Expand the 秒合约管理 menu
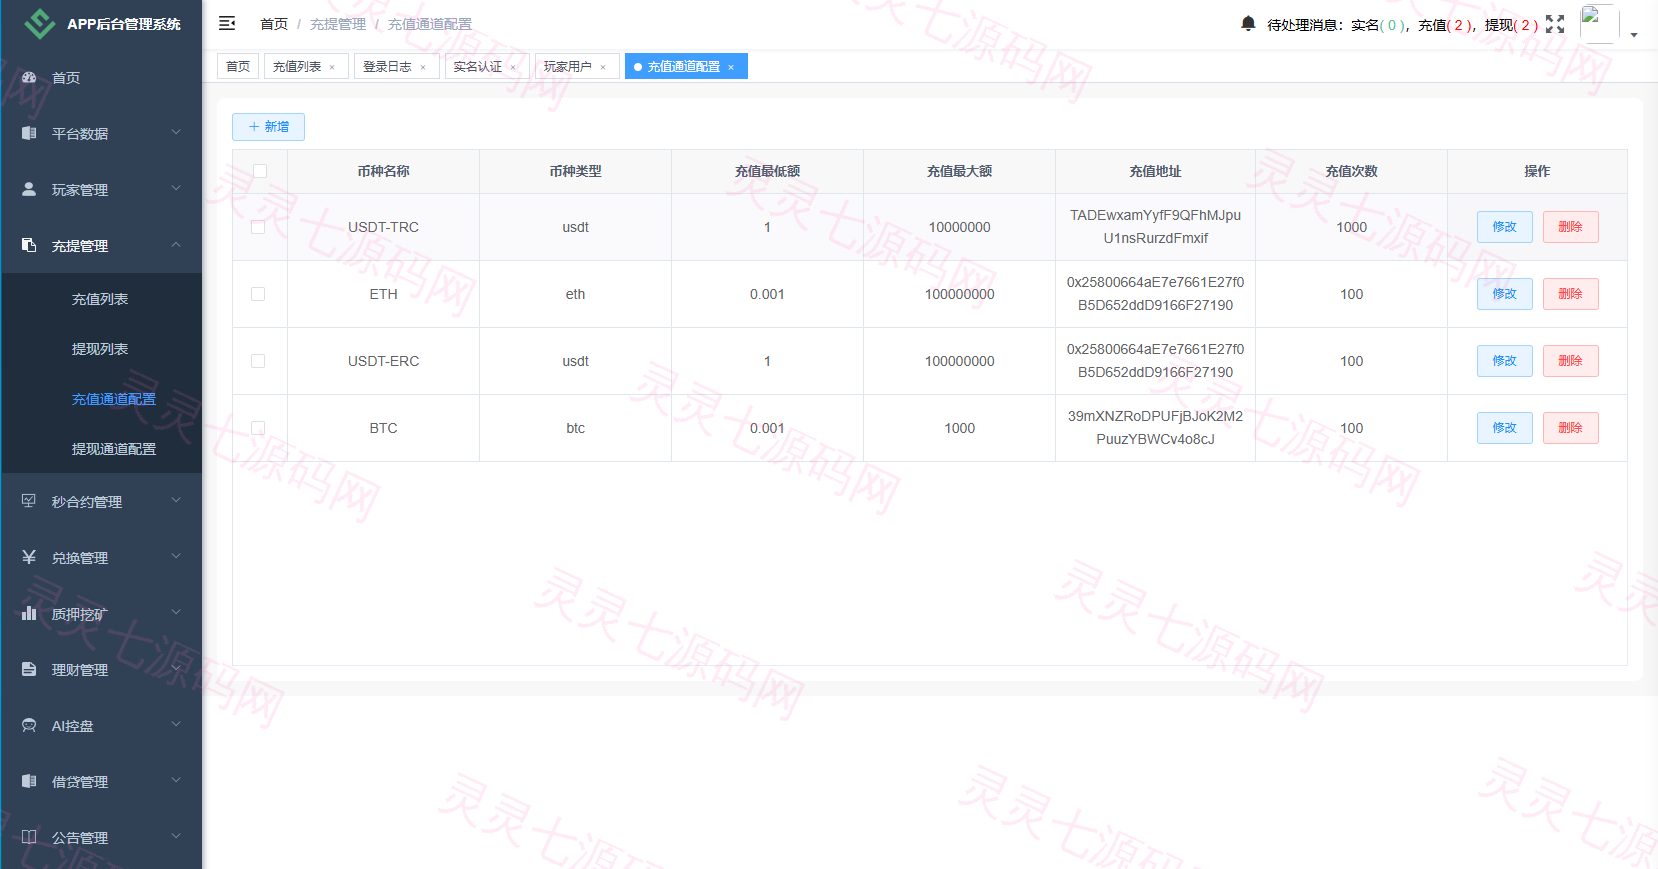 pos(176,500)
